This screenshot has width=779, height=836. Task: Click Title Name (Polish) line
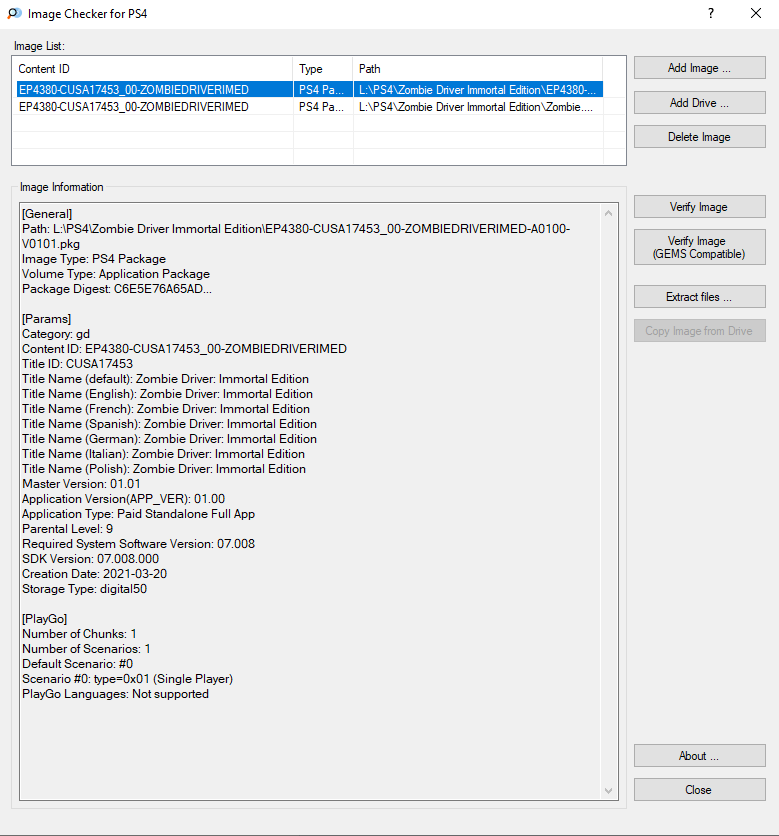(164, 469)
